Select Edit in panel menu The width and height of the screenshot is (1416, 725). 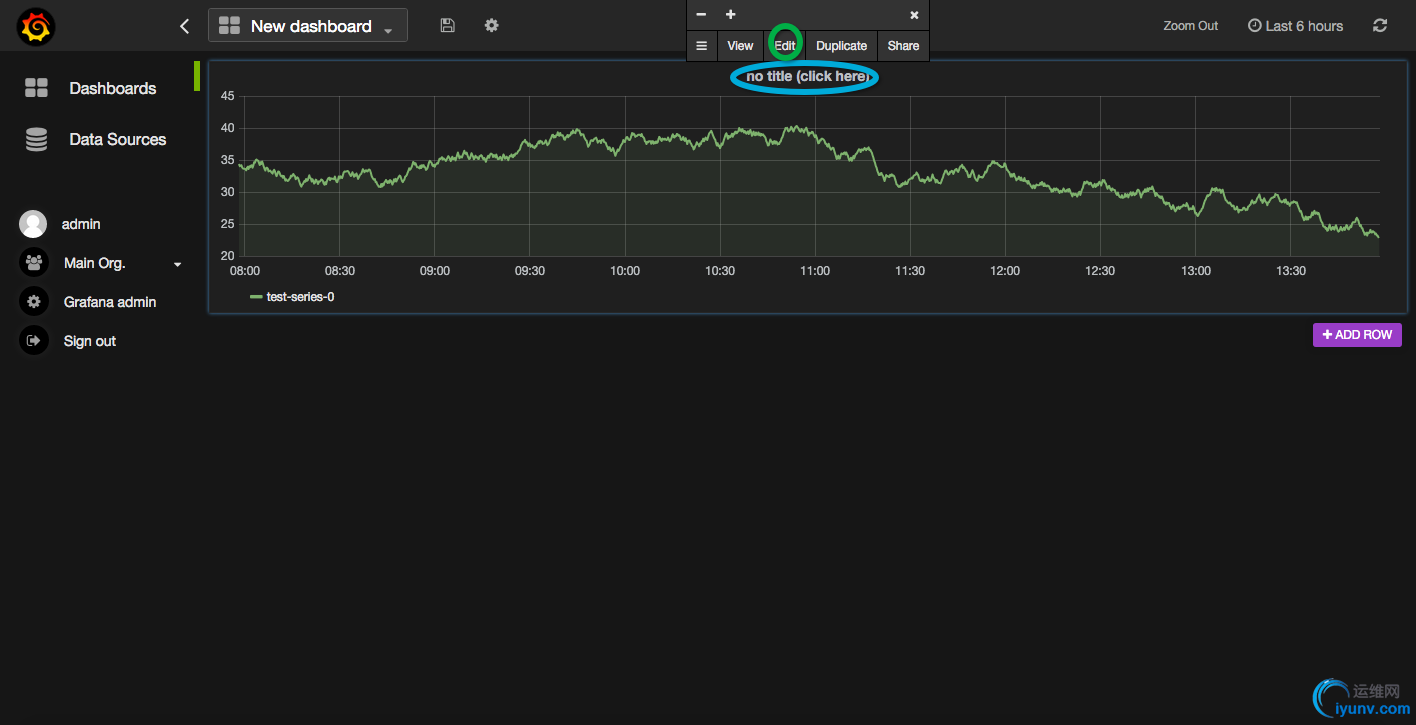(x=785, y=46)
